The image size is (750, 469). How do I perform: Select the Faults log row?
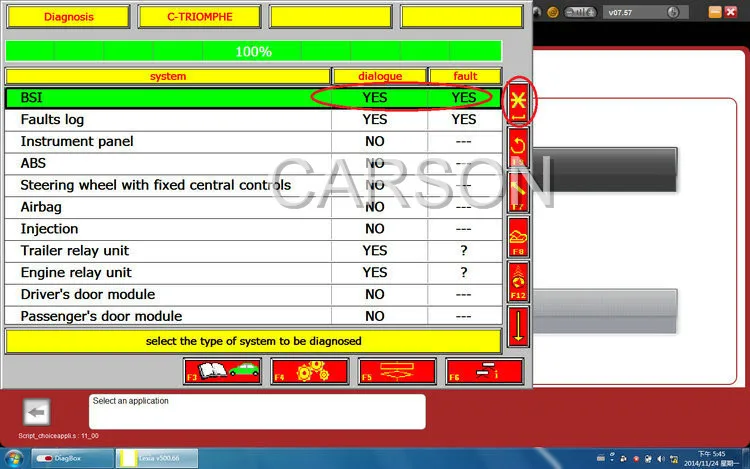point(253,120)
